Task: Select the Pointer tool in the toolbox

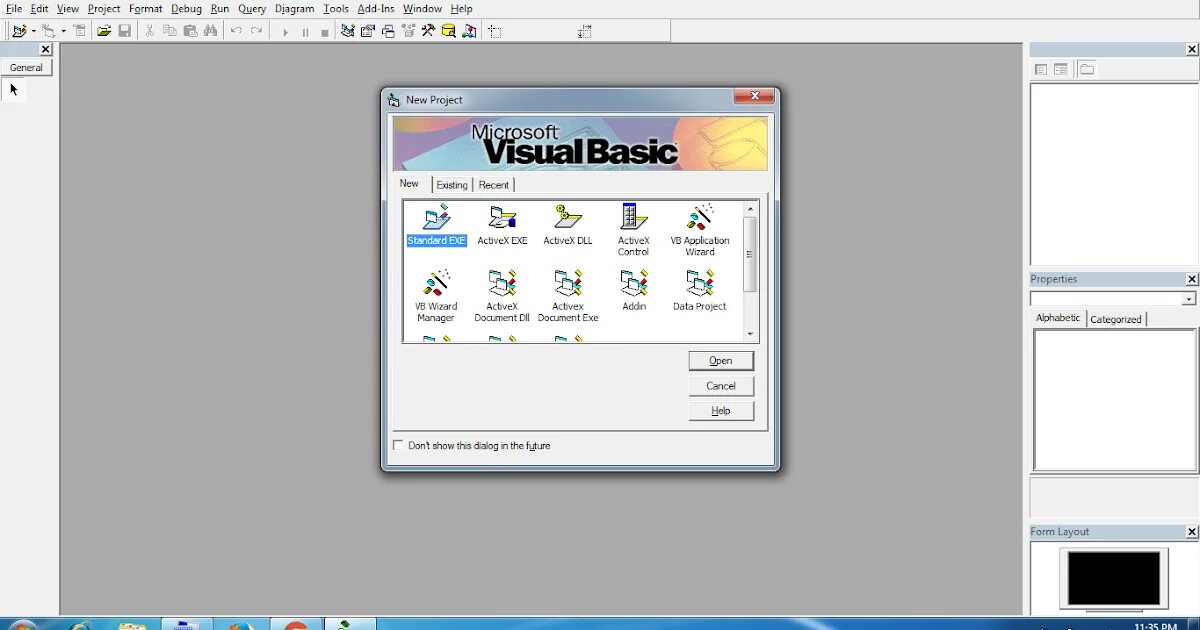Action: pyautogui.click(x=14, y=89)
